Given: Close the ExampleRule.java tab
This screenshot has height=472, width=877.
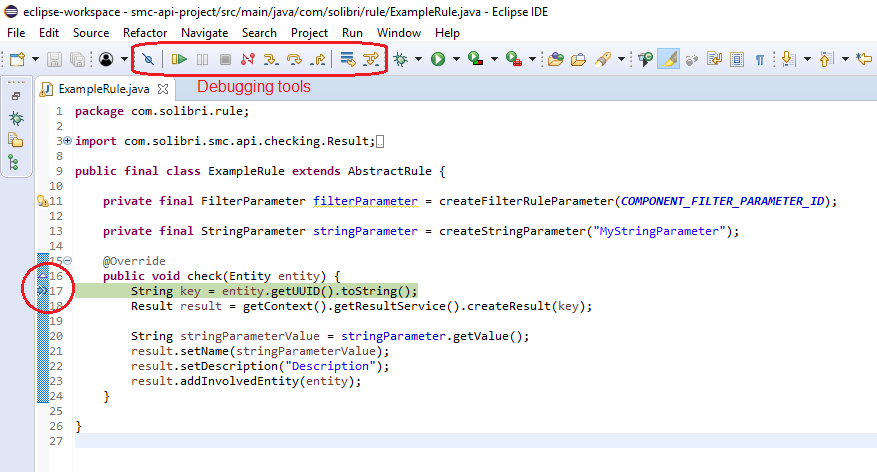Looking at the screenshot, I should [163, 90].
